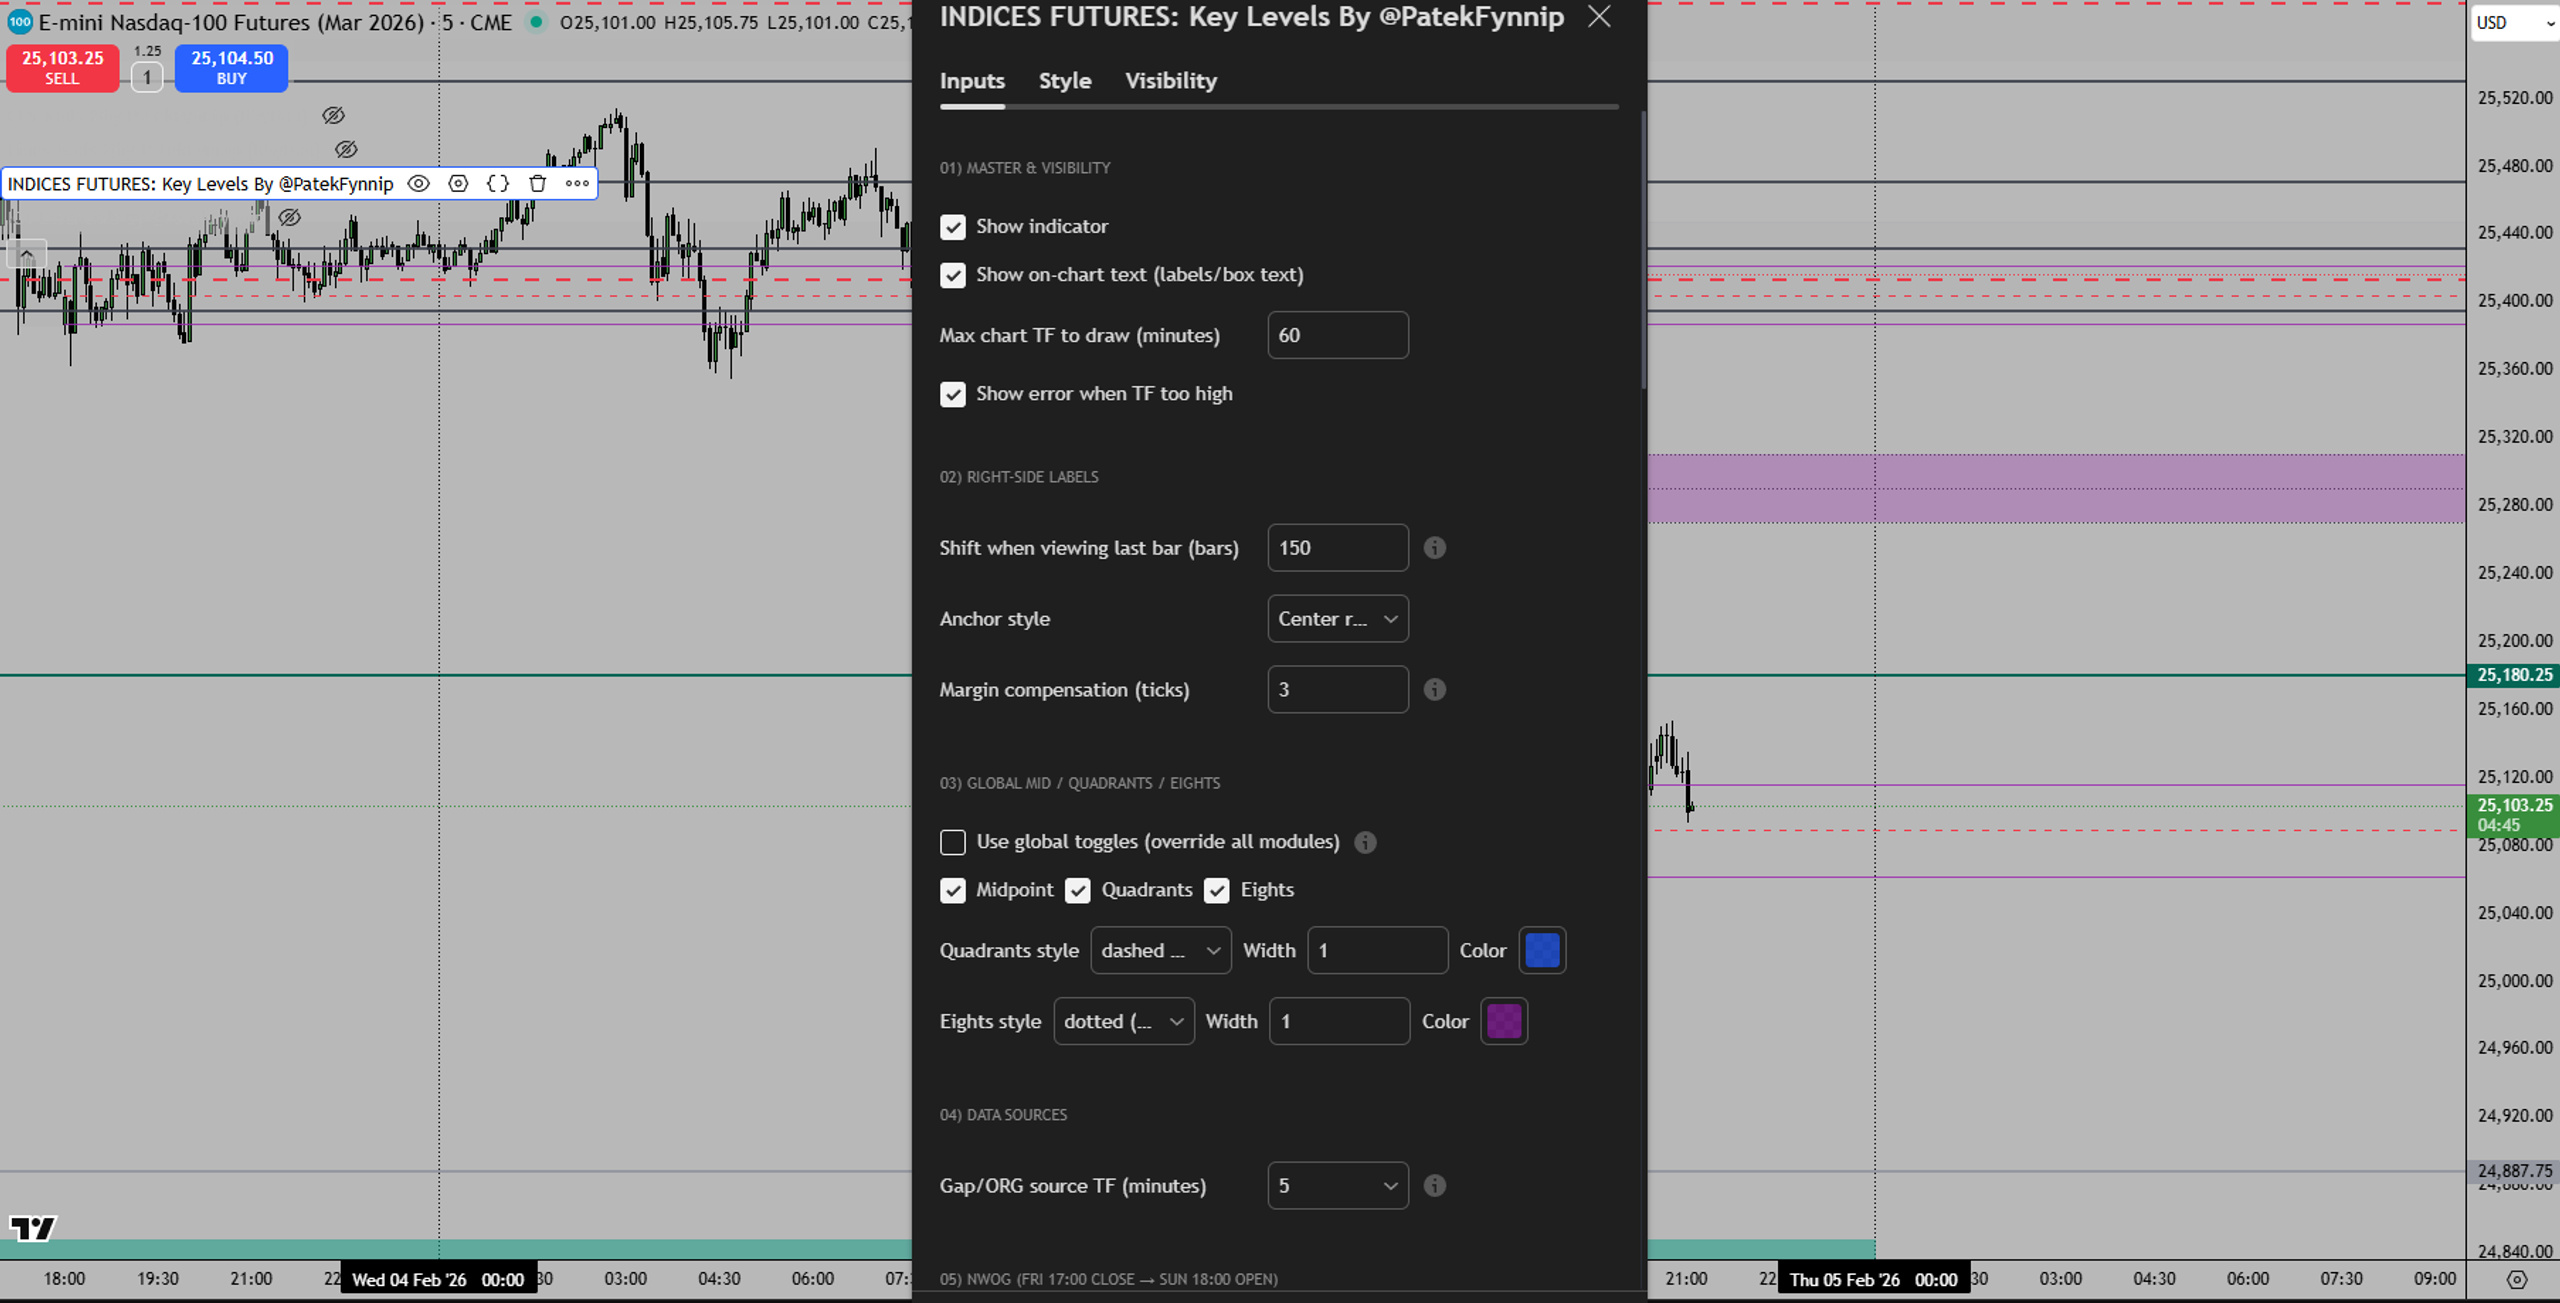Open the purple Eights color swatch
Viewport: 2560px width, 1303px height.
[x=1504, y=1022]
